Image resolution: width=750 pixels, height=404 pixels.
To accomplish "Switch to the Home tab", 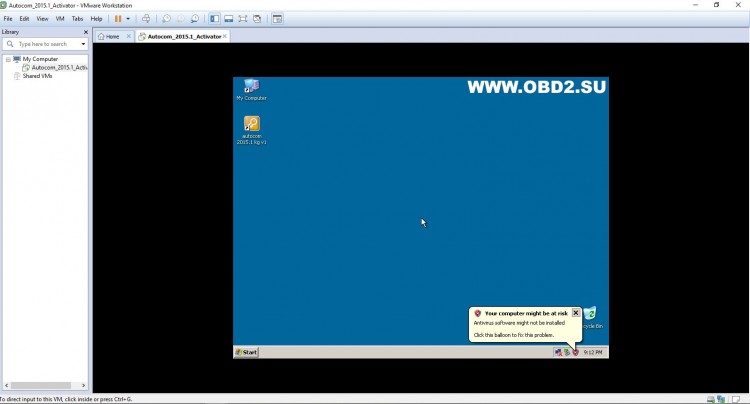I will tap(111, 36).
